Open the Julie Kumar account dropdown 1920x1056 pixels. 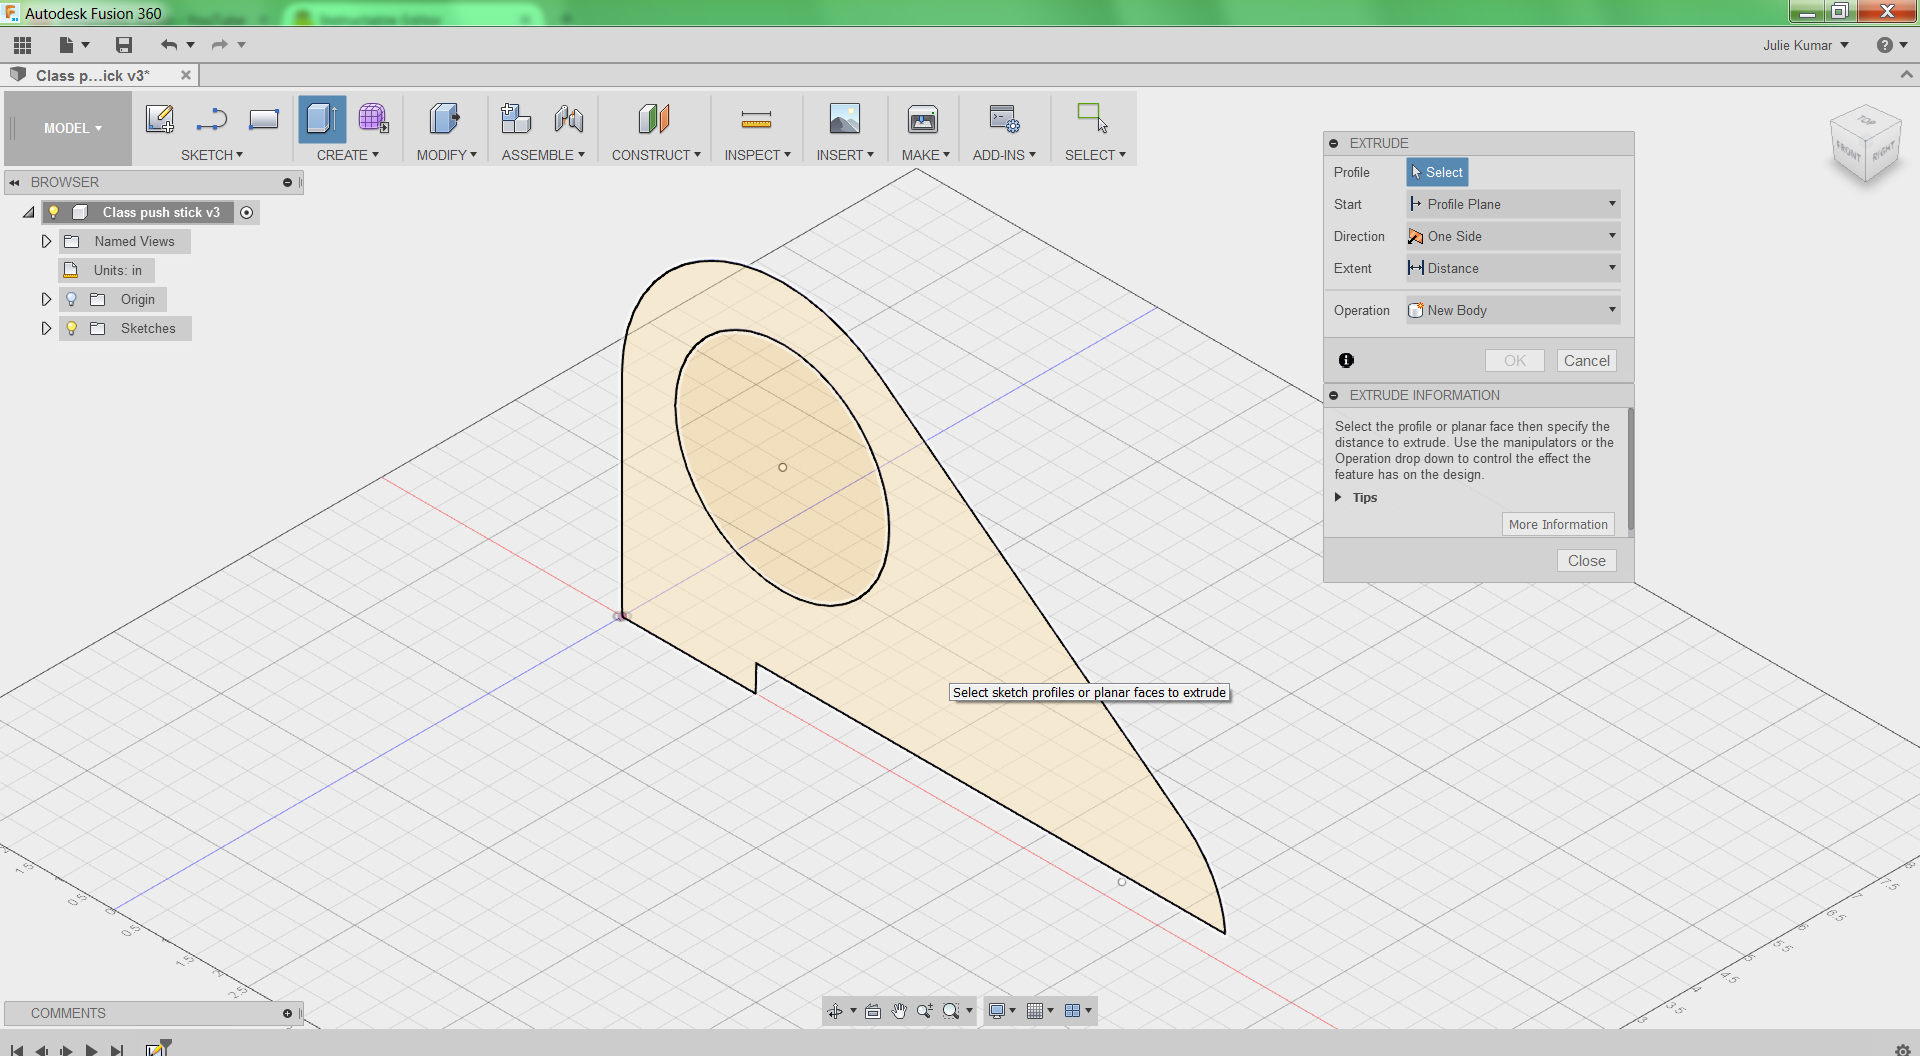(1806, 45)
